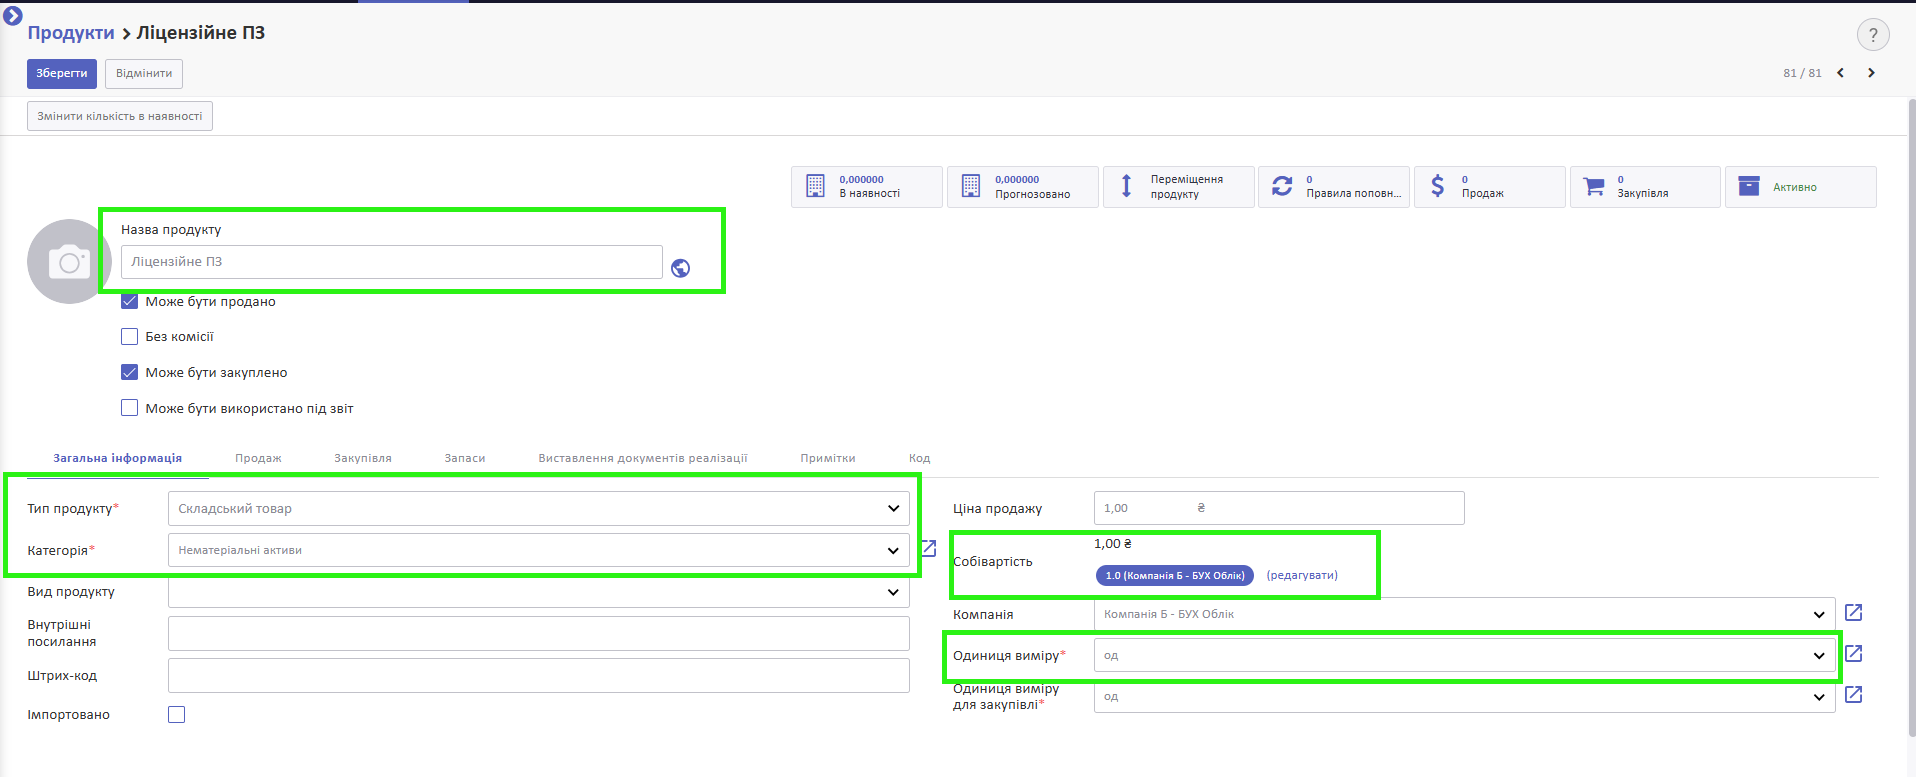
Task: Switch to Загальна інформація tab
Action: [x=118, y=458]
